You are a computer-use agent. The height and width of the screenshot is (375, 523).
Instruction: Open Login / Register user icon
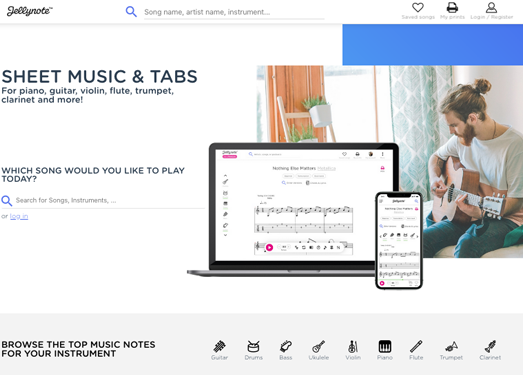coord(491,7)
